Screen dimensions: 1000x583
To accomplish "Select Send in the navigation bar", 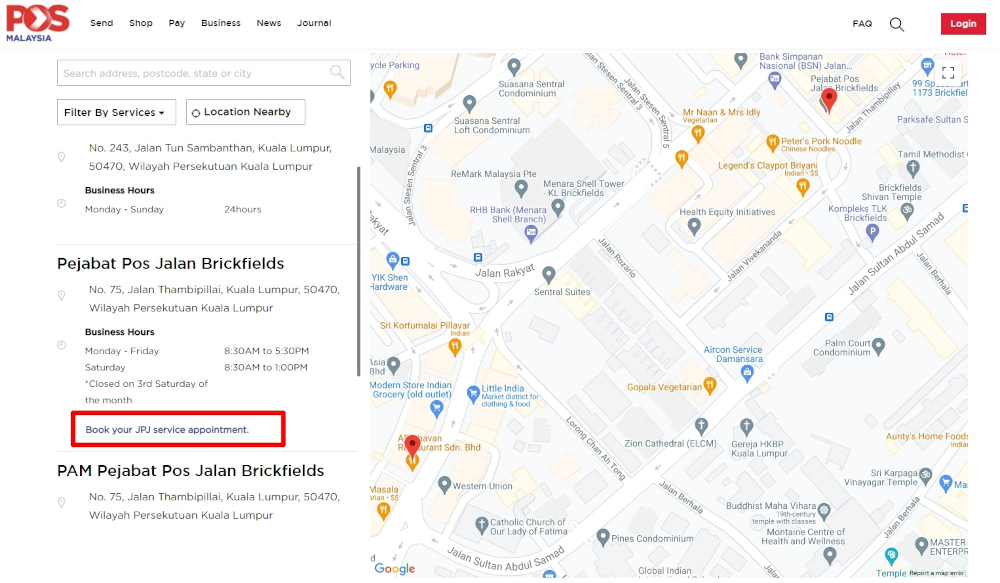I will 101,23.
